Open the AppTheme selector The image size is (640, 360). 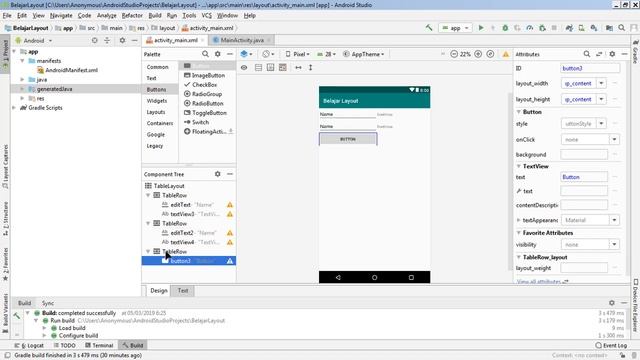(x=364, y=54)
